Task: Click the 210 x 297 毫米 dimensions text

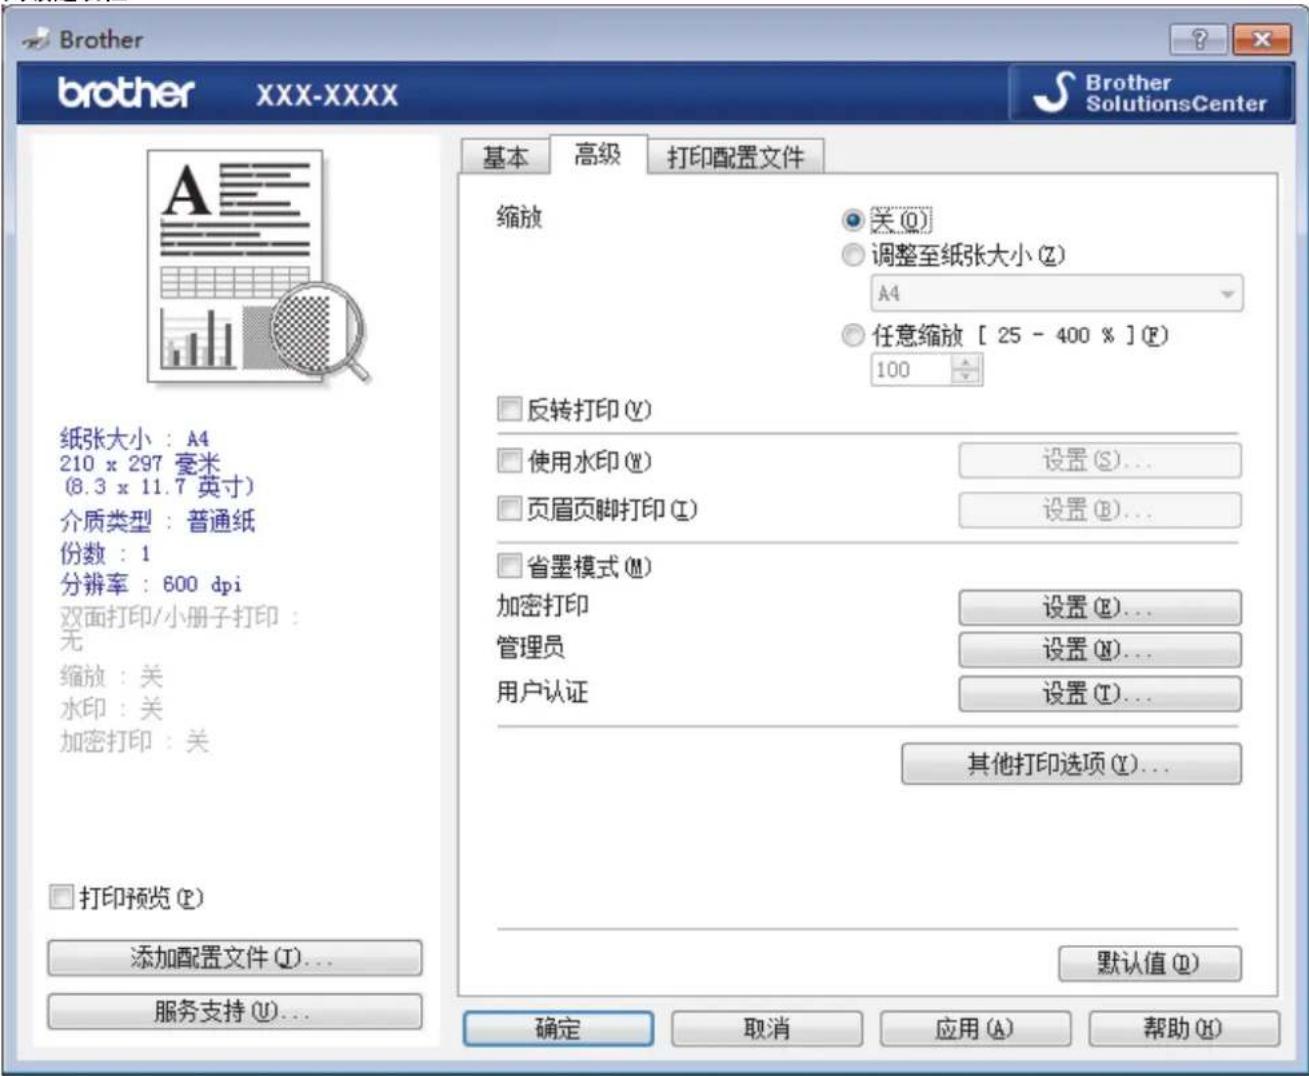Action: 139,463
